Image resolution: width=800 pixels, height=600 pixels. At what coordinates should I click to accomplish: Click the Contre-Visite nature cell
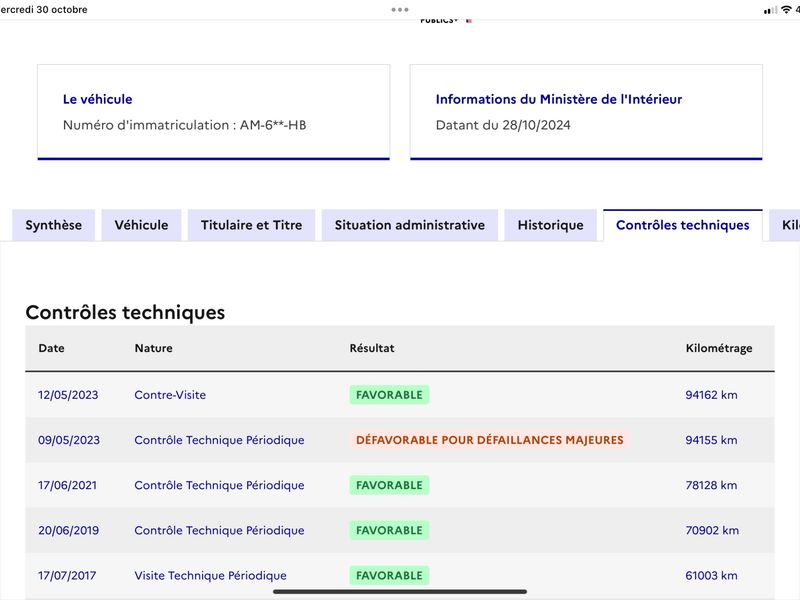(170, 395)
